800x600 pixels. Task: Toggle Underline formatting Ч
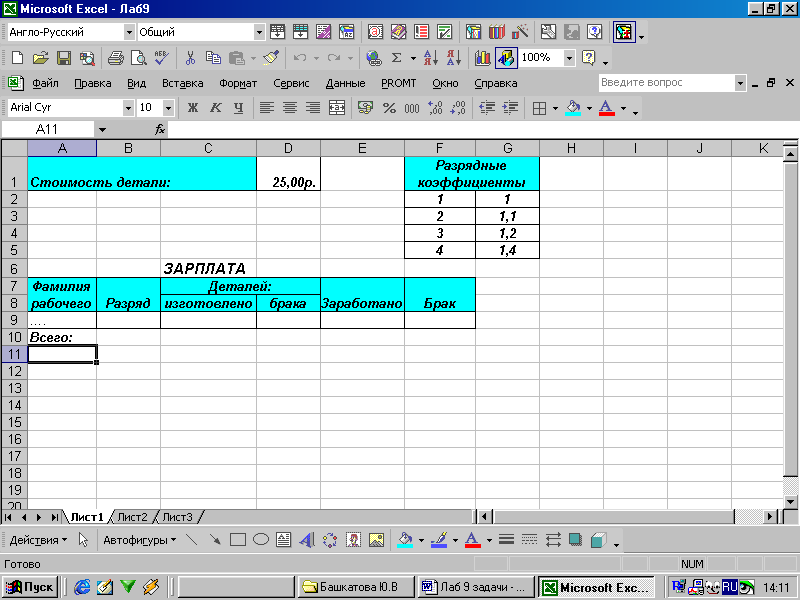click(238, 108)
